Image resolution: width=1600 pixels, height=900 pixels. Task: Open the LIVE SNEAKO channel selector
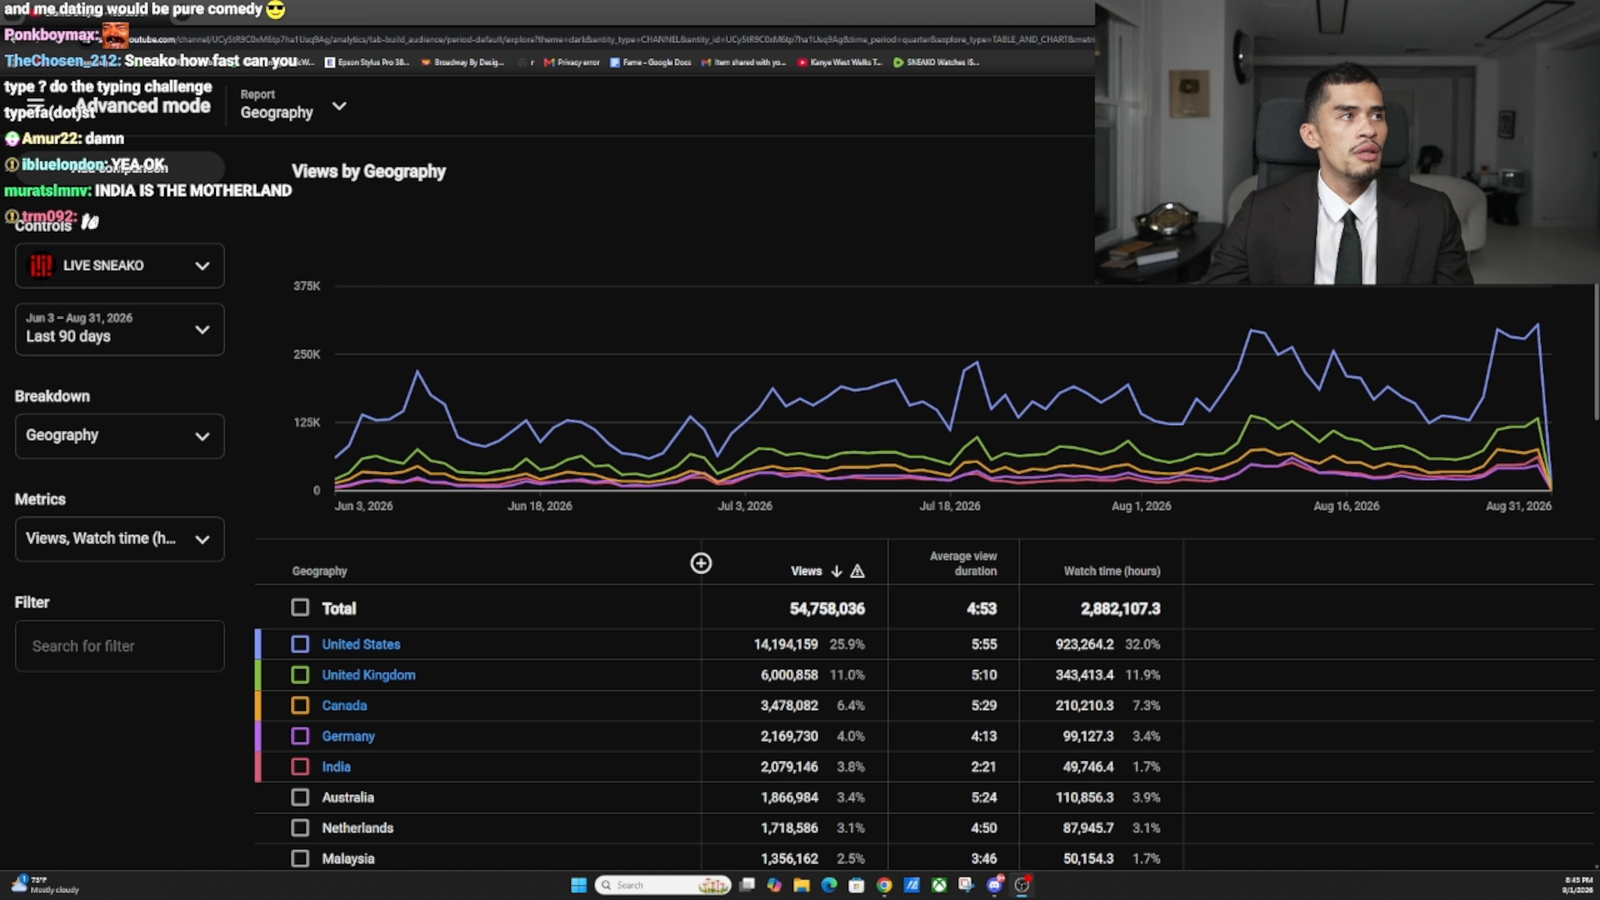coord(120,266)
